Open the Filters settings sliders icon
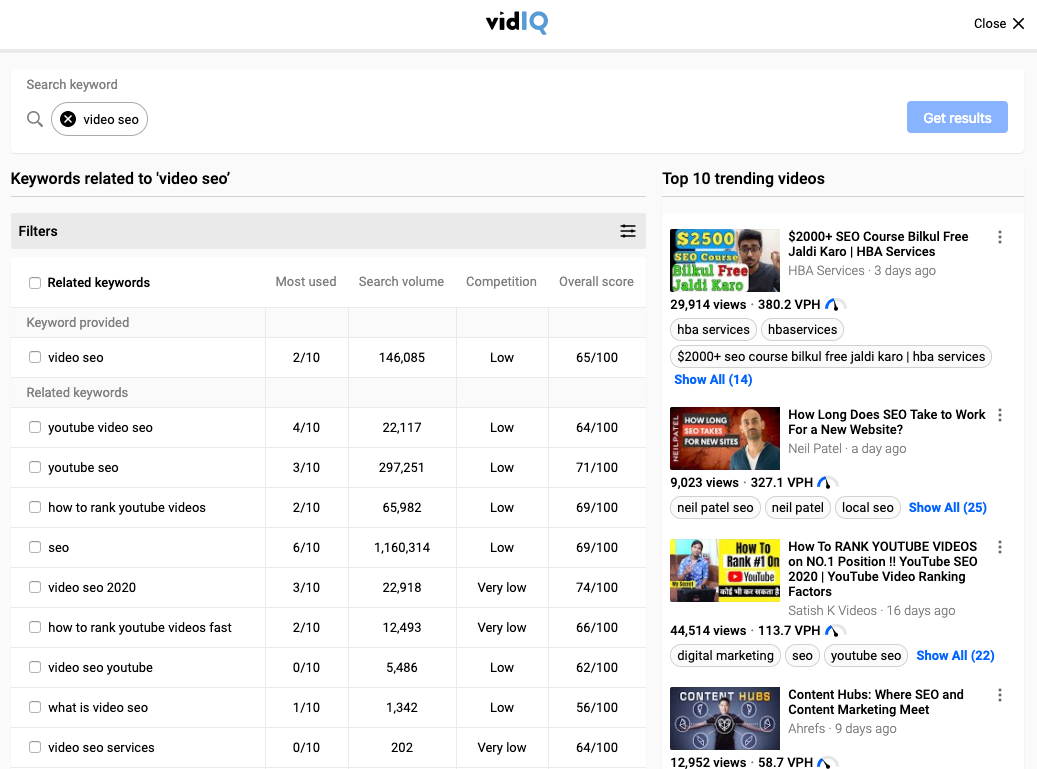The width and height of the screenshot is (1037, 769). [x=628, y=231]
